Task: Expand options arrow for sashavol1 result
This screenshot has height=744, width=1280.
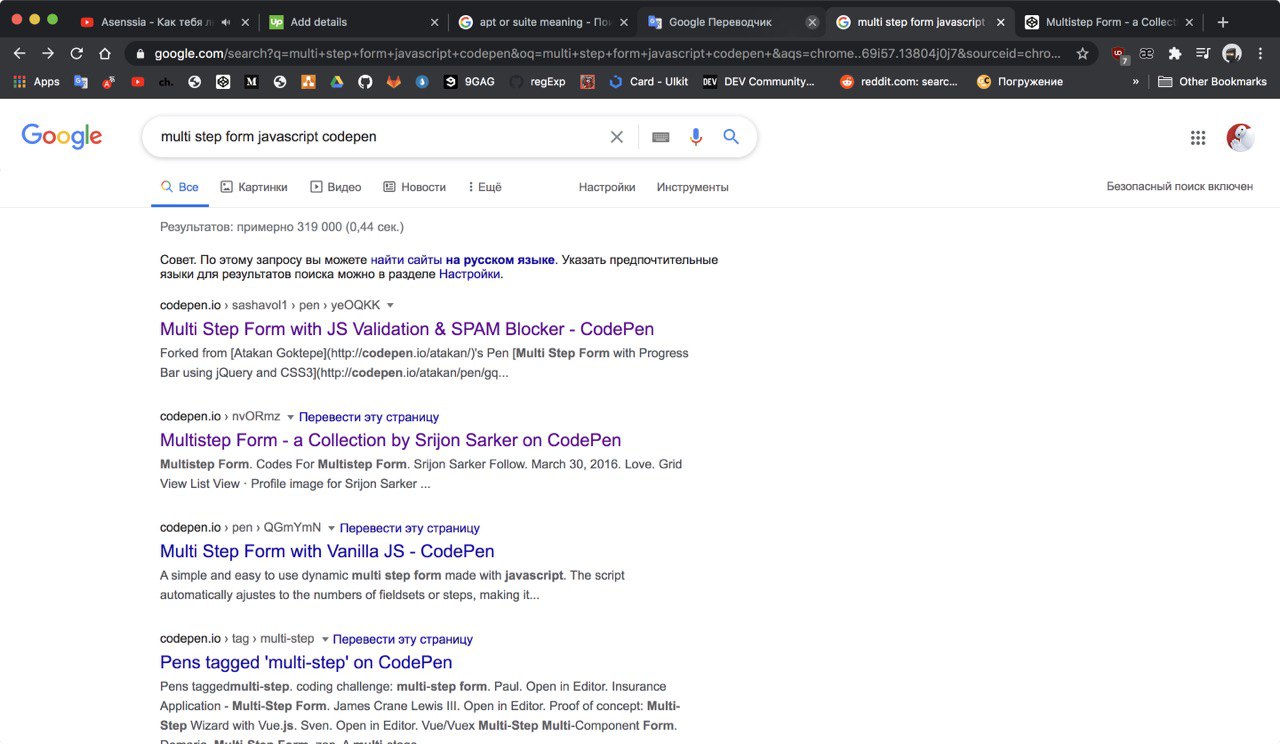Action: coord(390,306)
